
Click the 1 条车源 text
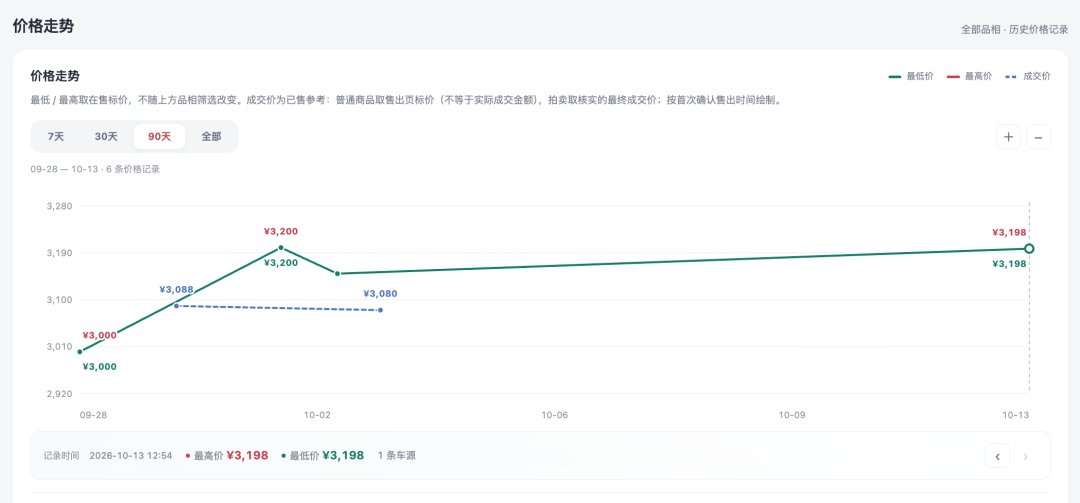tap(396, 455)
